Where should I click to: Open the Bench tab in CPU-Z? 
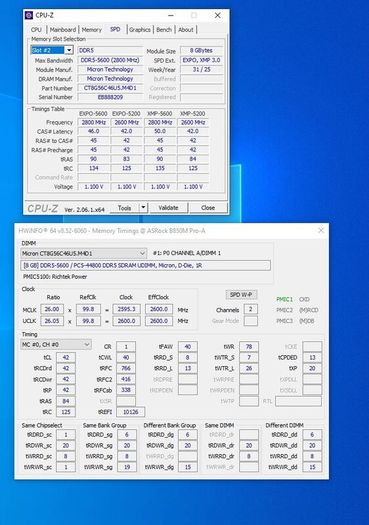click(x=164, y=30)
